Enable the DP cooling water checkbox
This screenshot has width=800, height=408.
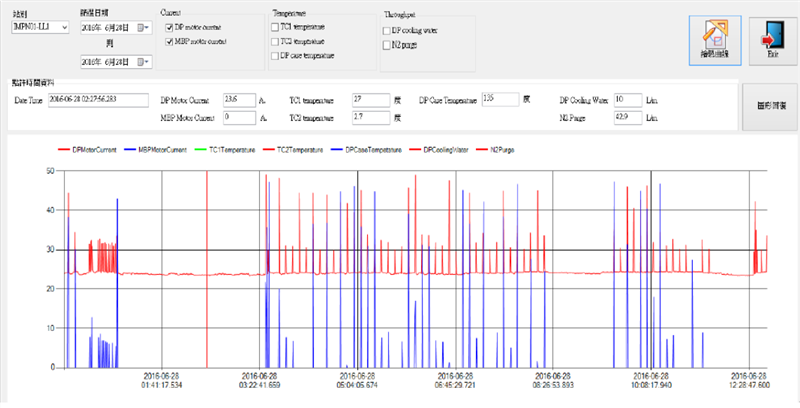(x=387, y=31)
